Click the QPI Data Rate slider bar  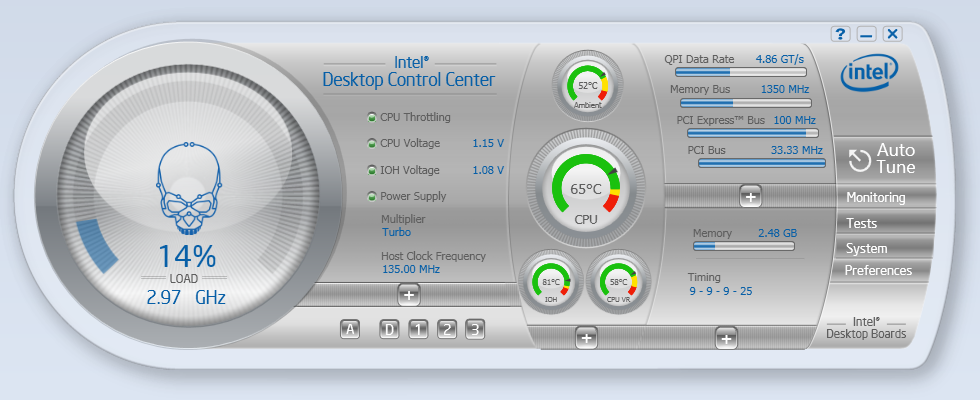(739, 72)
